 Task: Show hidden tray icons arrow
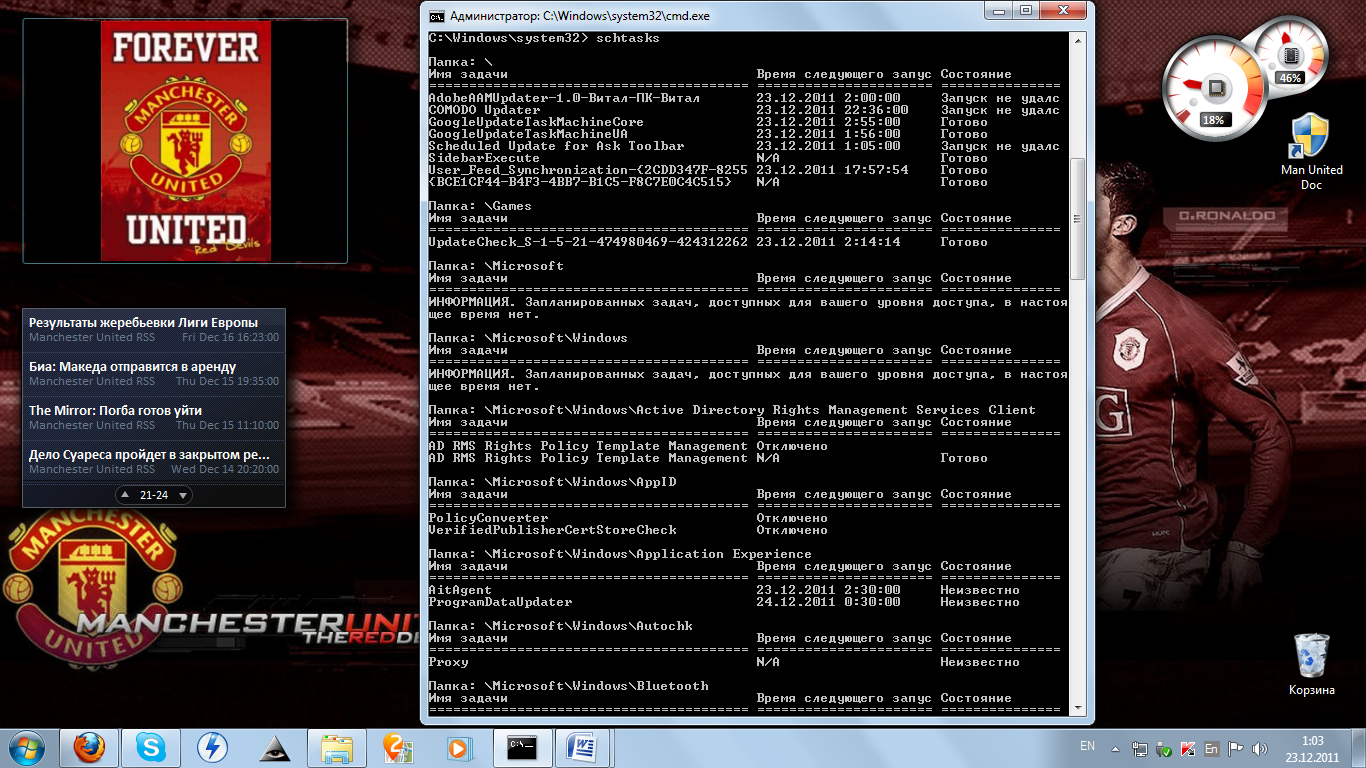[x=1117, y=748]
